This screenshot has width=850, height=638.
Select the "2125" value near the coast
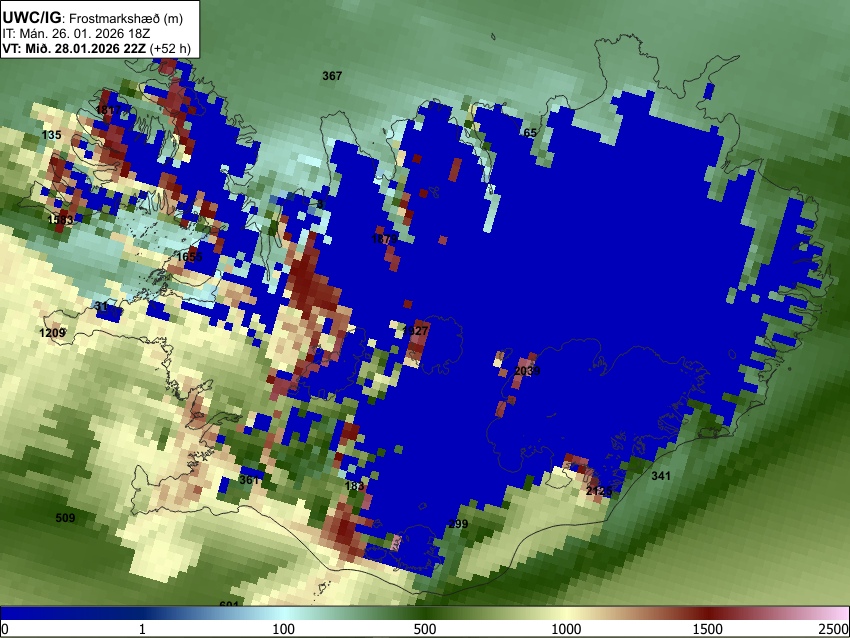[x=599, y=491]
